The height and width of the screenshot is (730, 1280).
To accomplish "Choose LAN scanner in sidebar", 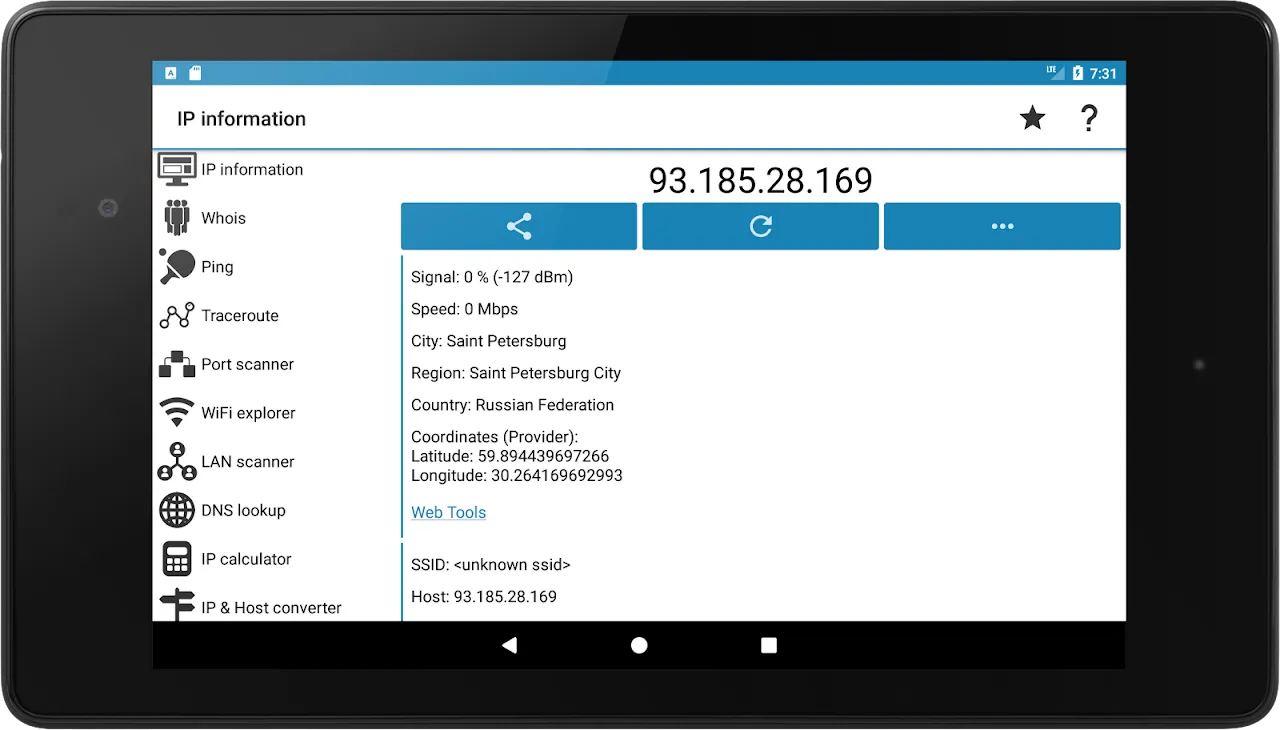I will (x=247, y=462).
